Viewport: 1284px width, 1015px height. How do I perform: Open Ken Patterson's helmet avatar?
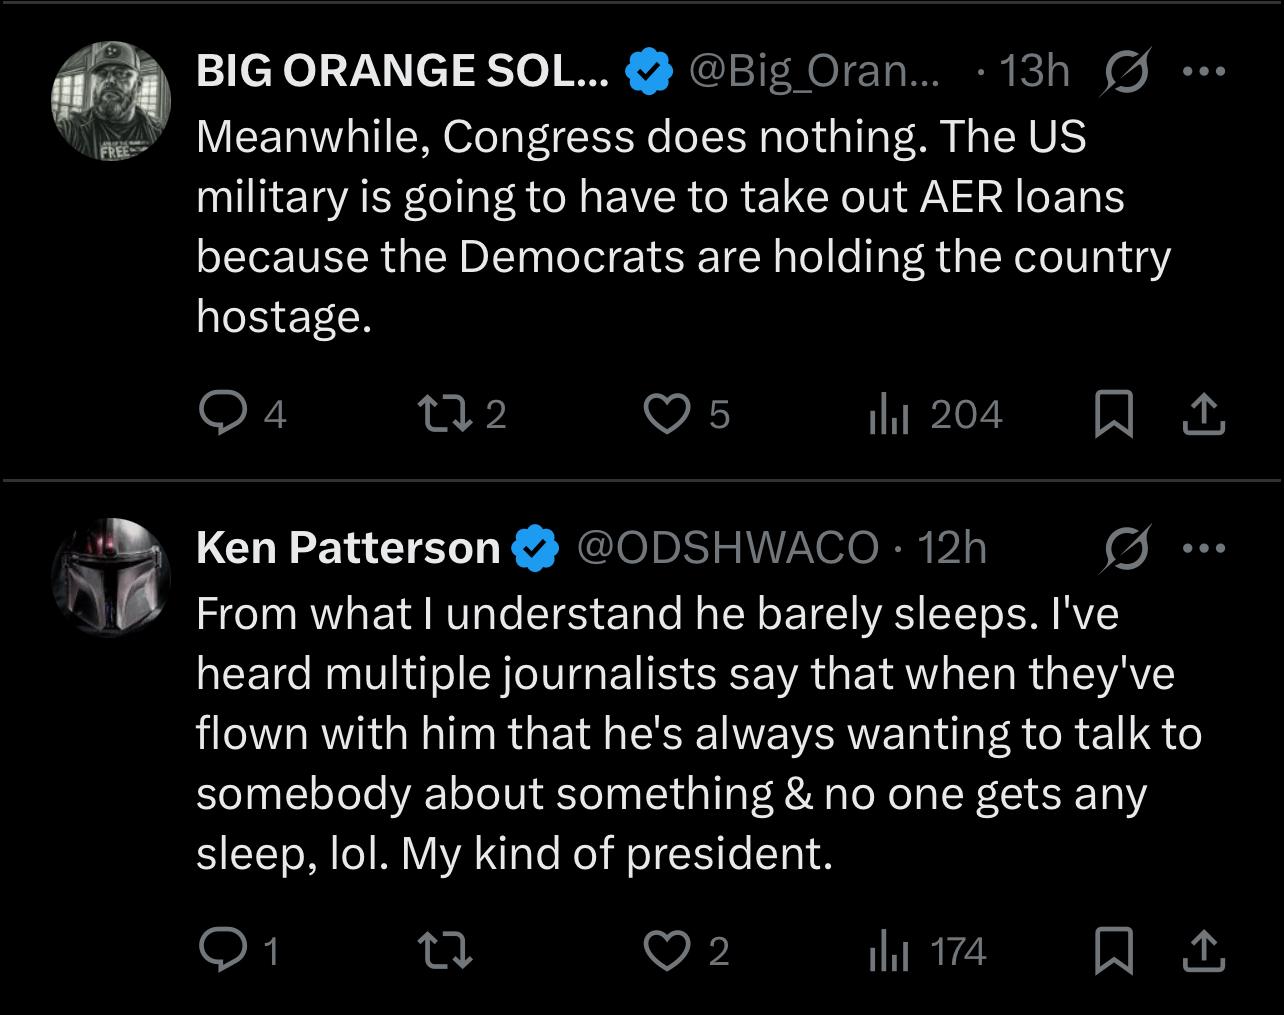111,577
